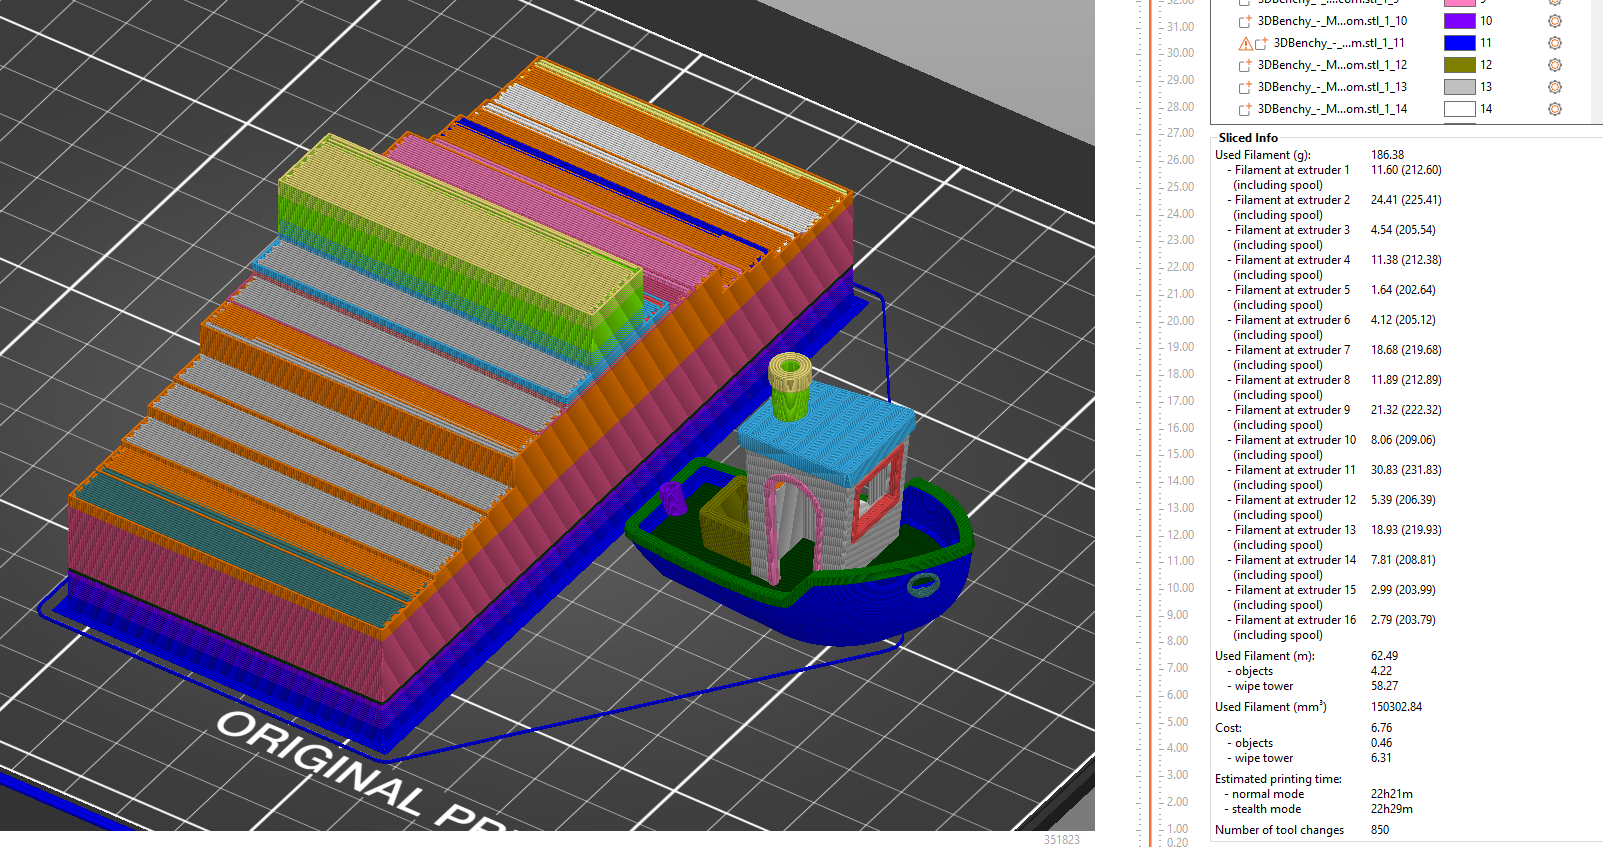Click the purple color swatch for extruder 10

pyautogui.click(x=1460, y=21)
